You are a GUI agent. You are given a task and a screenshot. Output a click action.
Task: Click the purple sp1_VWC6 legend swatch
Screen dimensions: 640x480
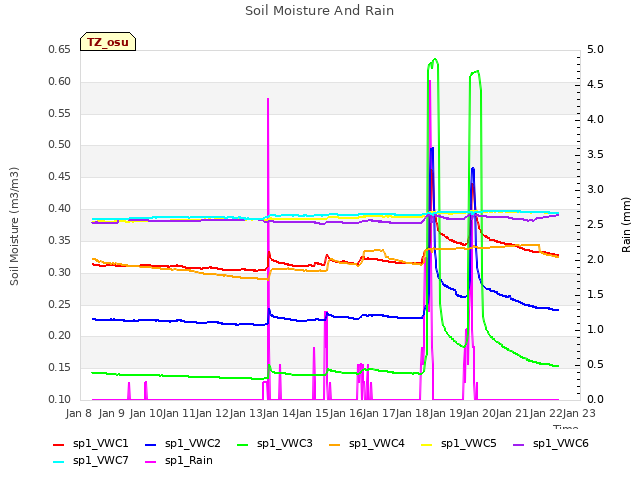(x=519, y=444)
